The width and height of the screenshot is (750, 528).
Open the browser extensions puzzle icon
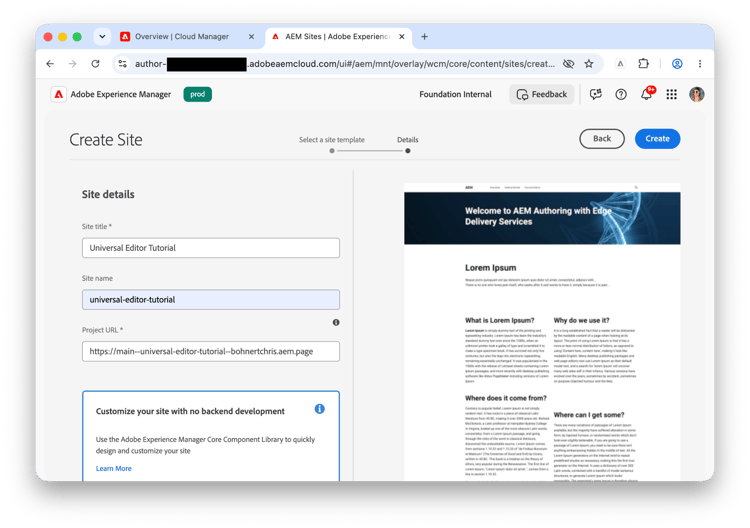(x=643, y=64)
